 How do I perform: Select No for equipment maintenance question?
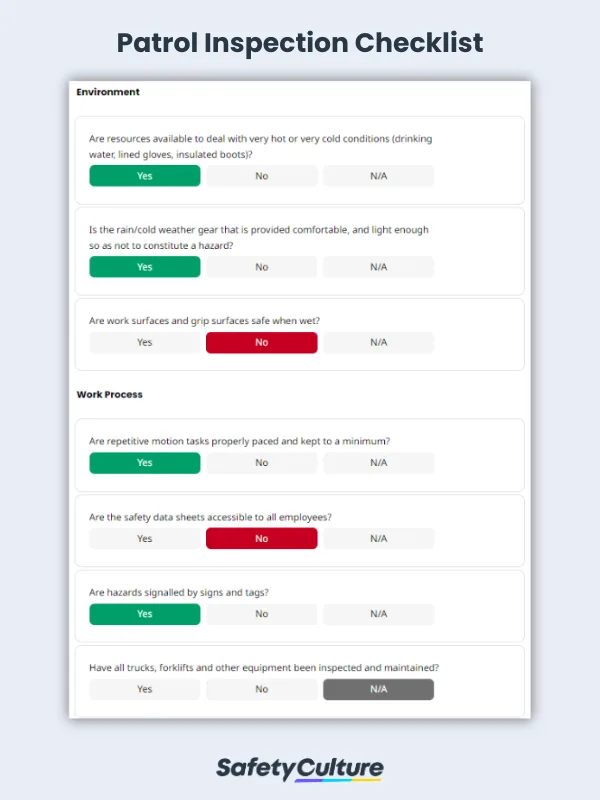click(261, 689)
